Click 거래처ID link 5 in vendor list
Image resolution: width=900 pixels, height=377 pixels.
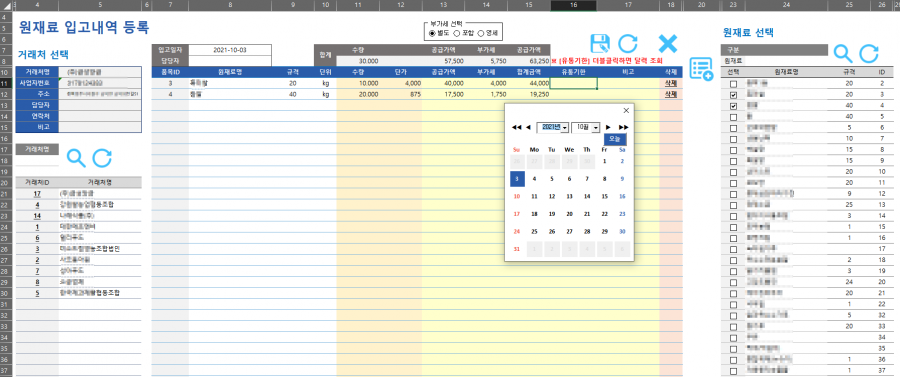(37, 293)
